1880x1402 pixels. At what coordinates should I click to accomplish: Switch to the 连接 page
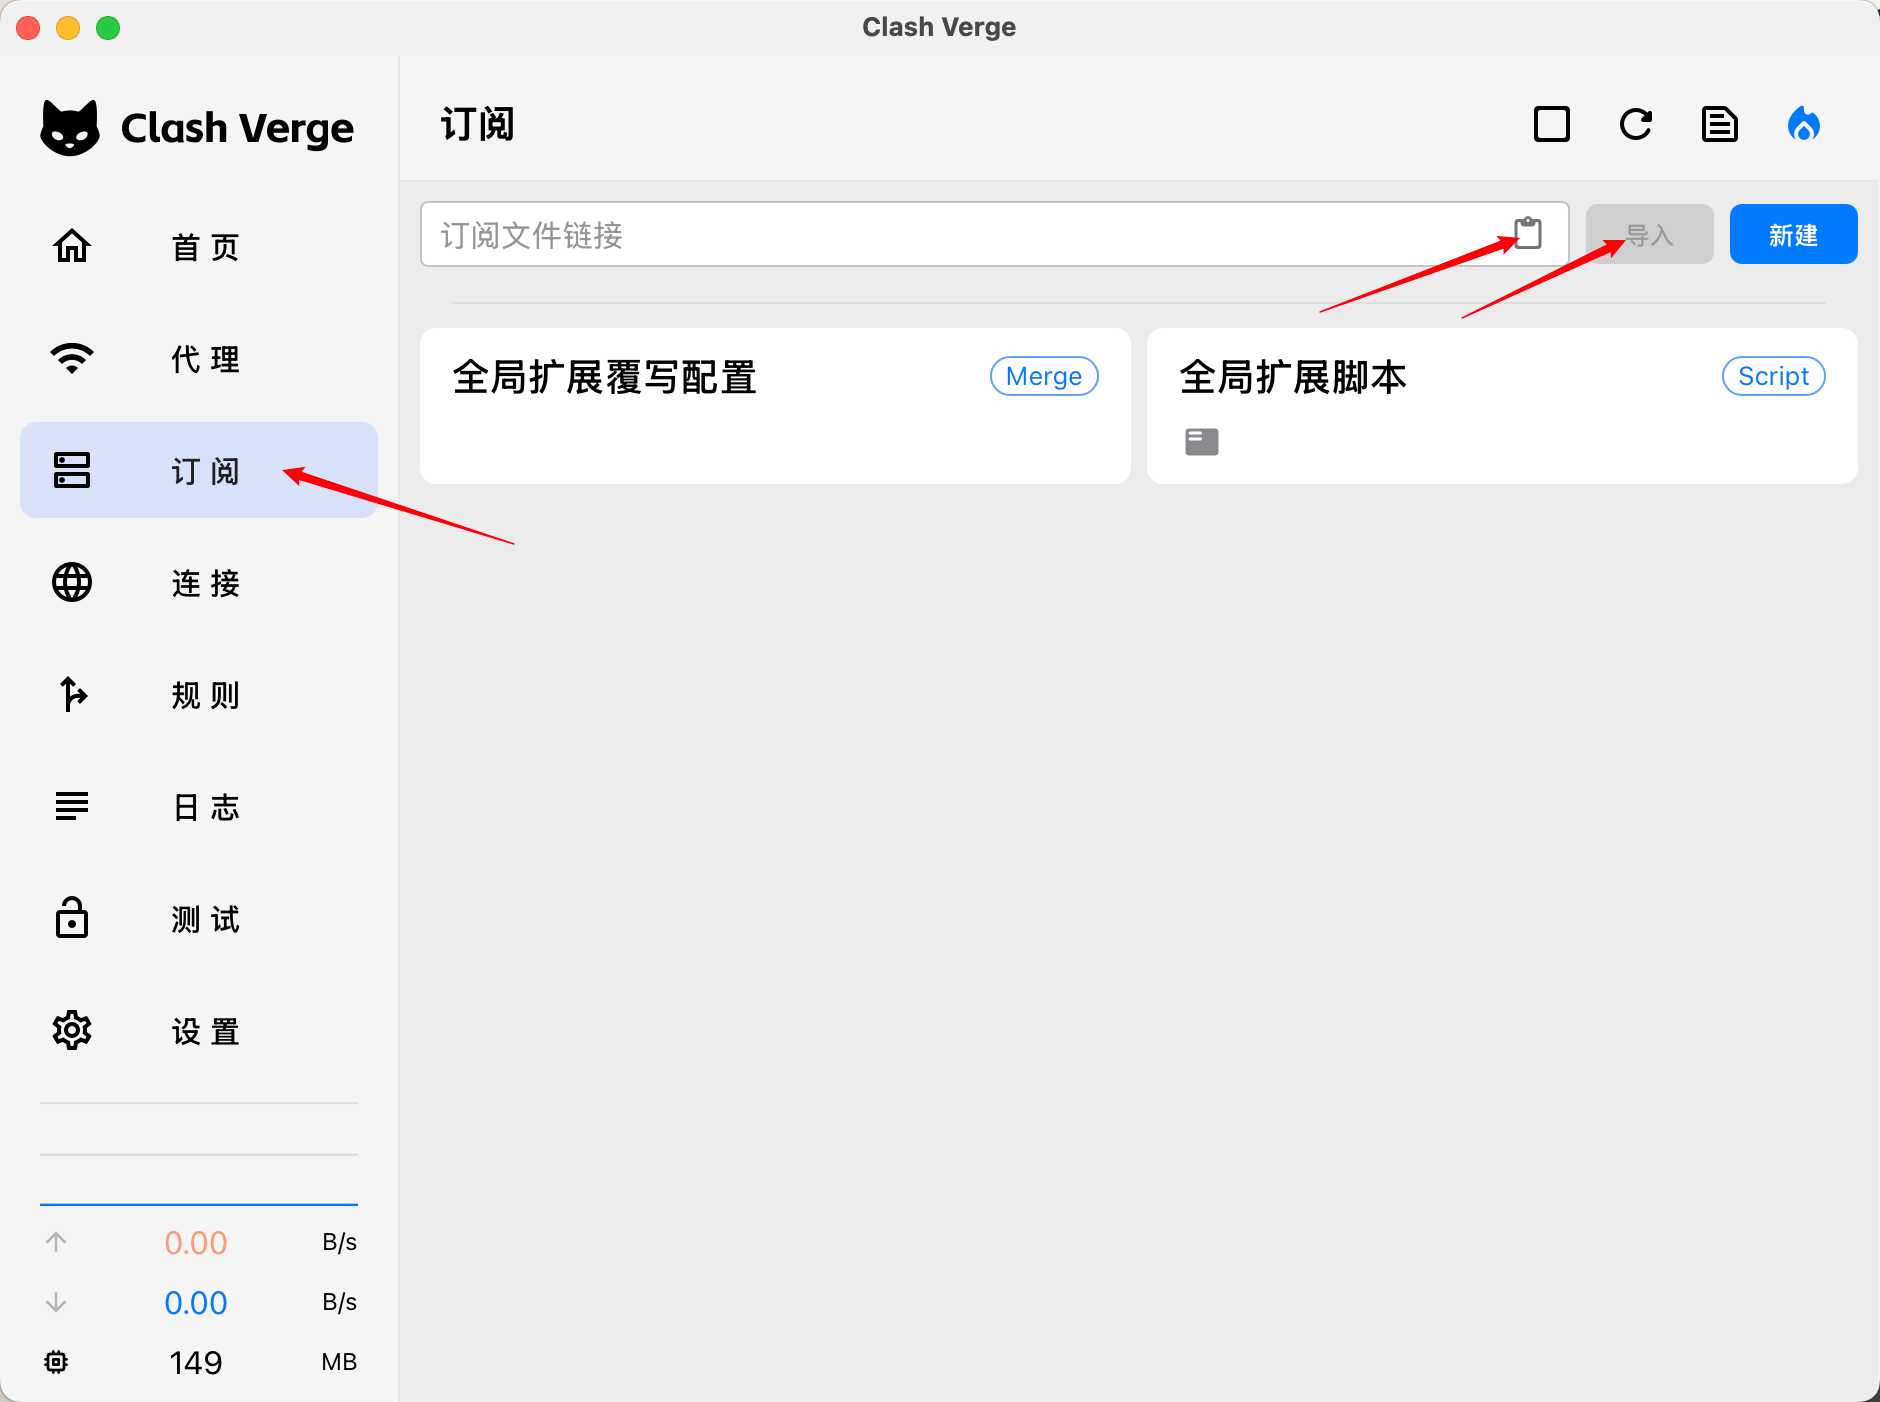point(199,582)
